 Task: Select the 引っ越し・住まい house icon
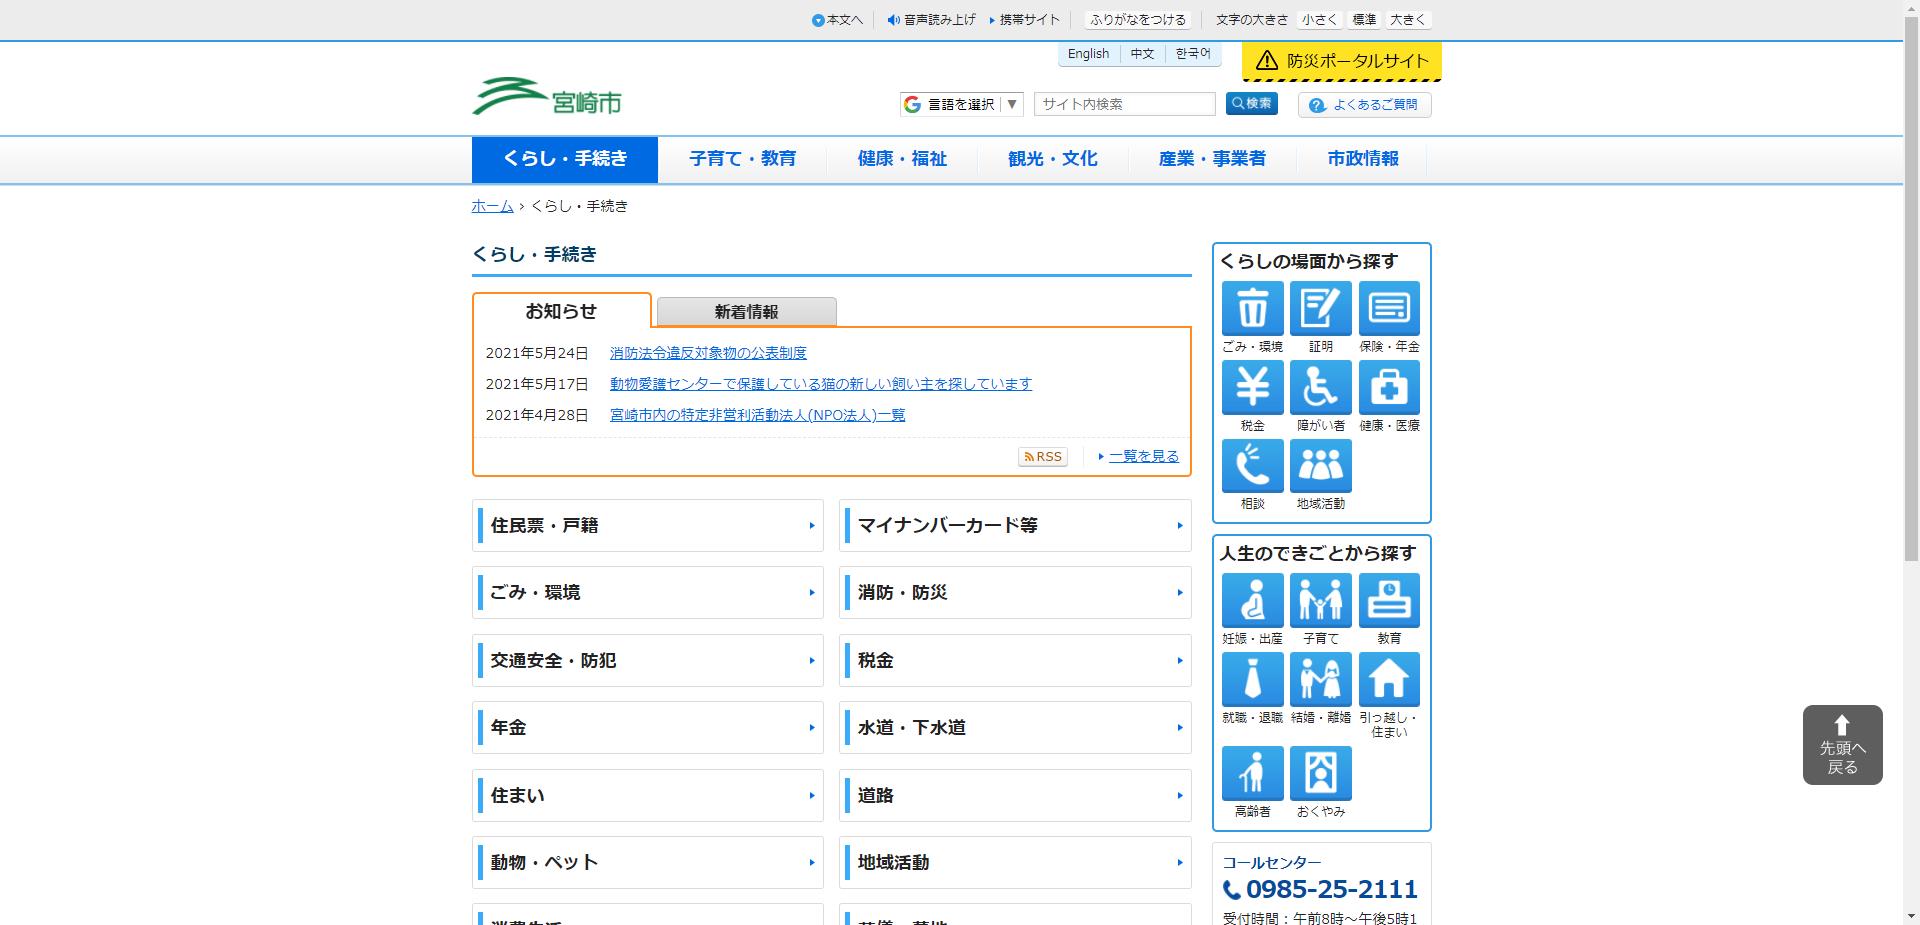tap(1388, 680)
